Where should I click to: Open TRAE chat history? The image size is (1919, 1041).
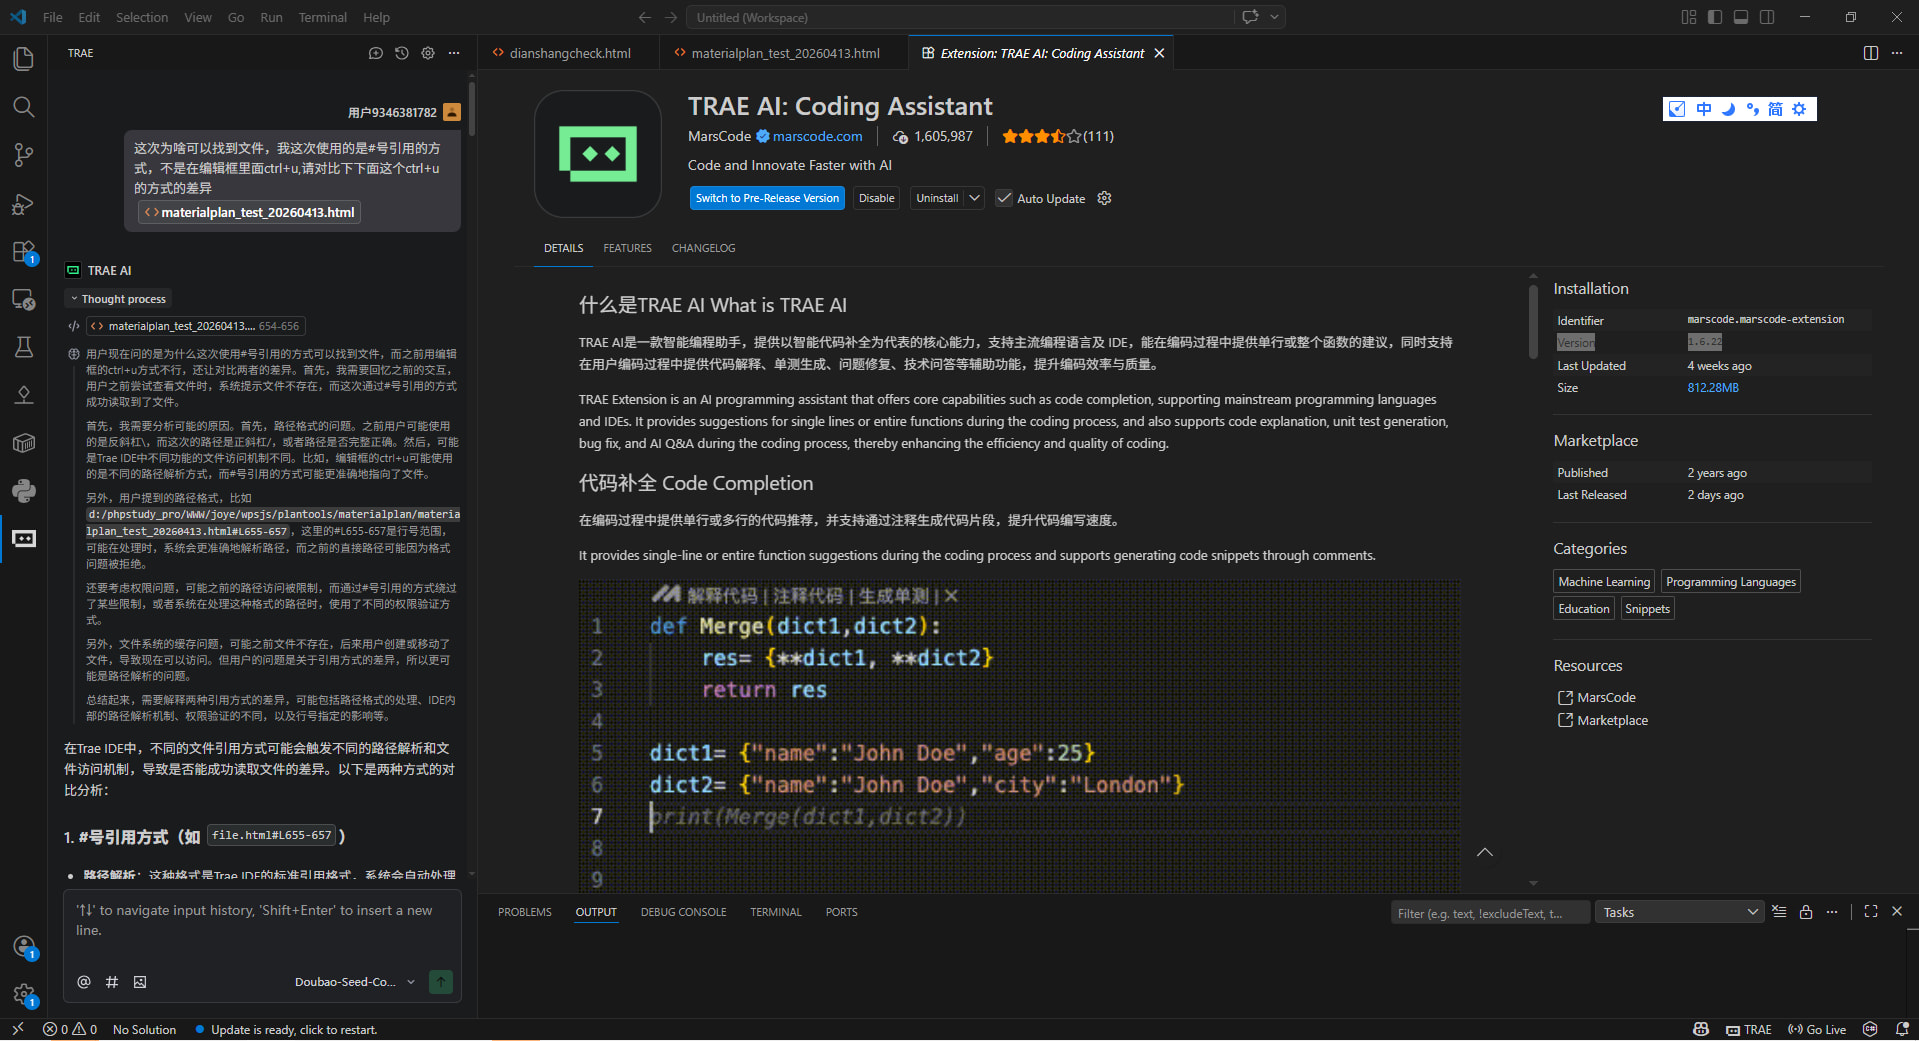click(402, 53)
